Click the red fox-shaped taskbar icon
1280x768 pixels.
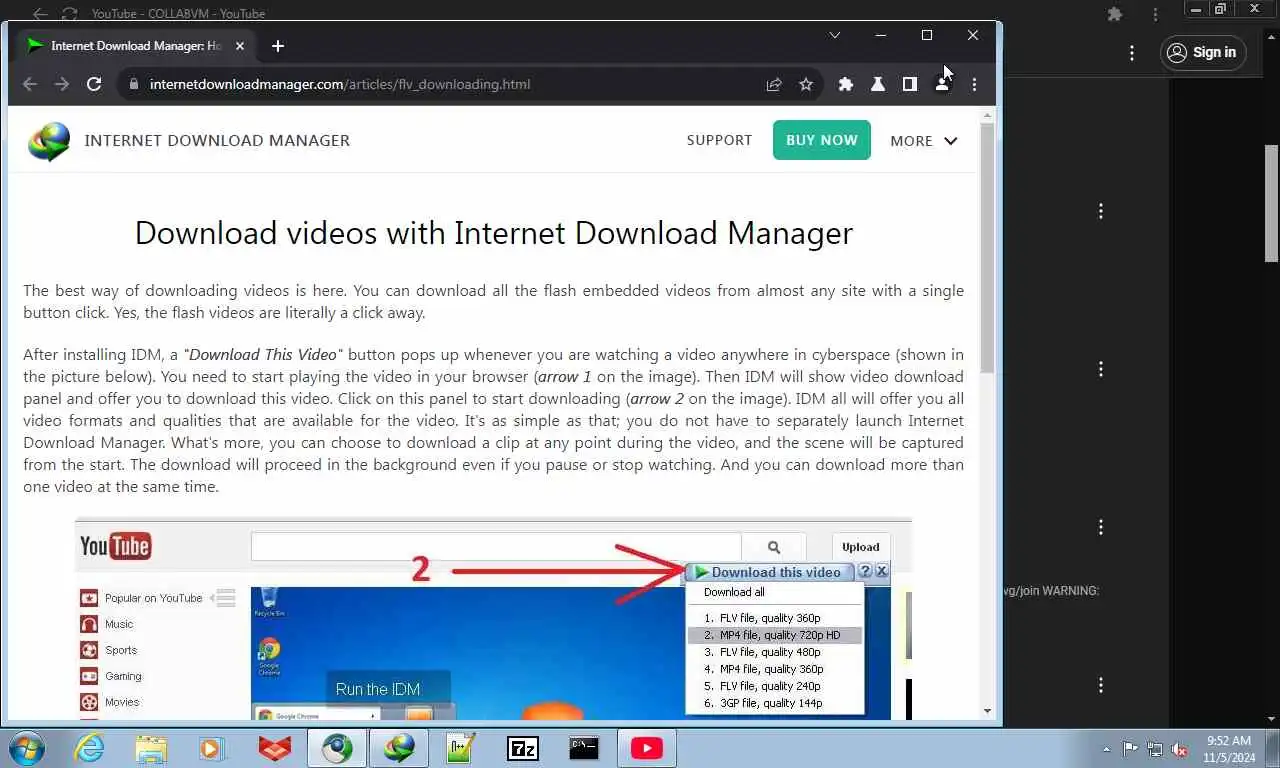click(x=275, y=748)
